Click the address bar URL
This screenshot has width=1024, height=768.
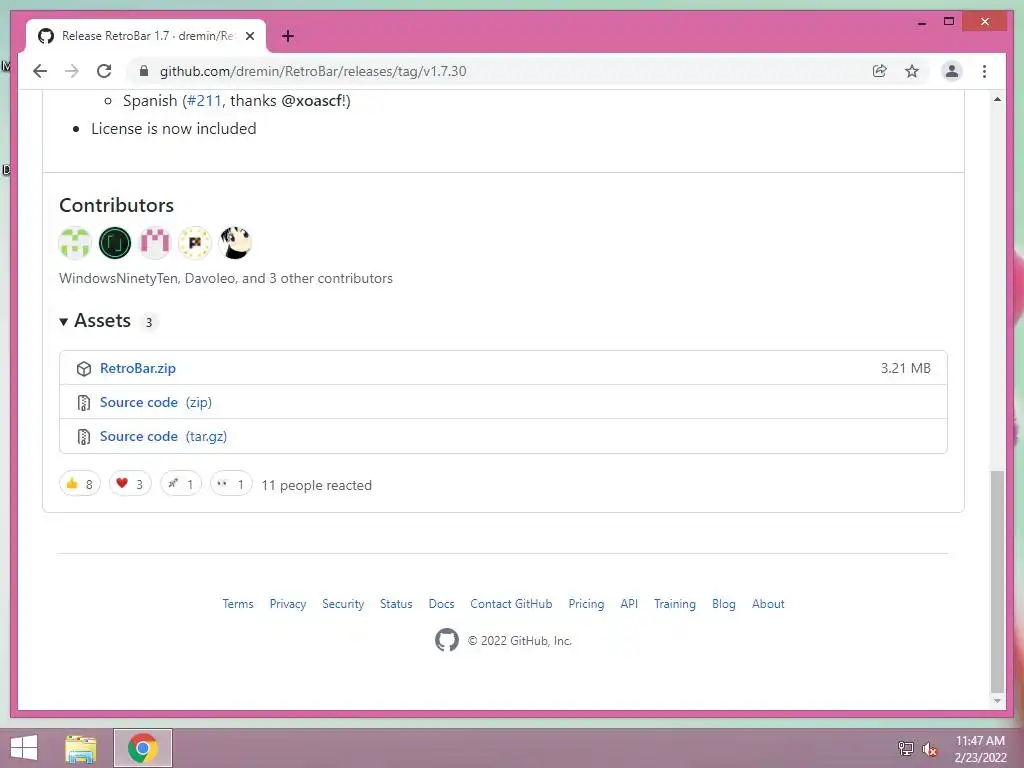click(x=313, y=71)
